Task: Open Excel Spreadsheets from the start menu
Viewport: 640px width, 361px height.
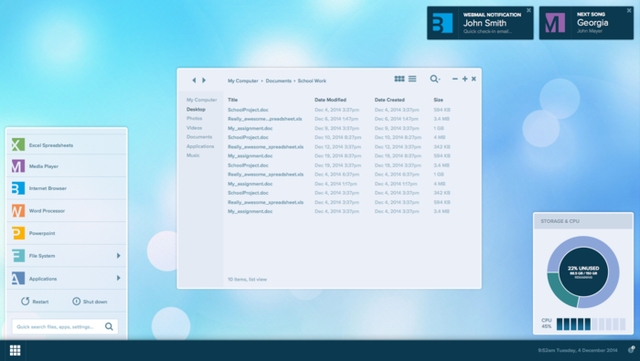Action: pos(67,145)
